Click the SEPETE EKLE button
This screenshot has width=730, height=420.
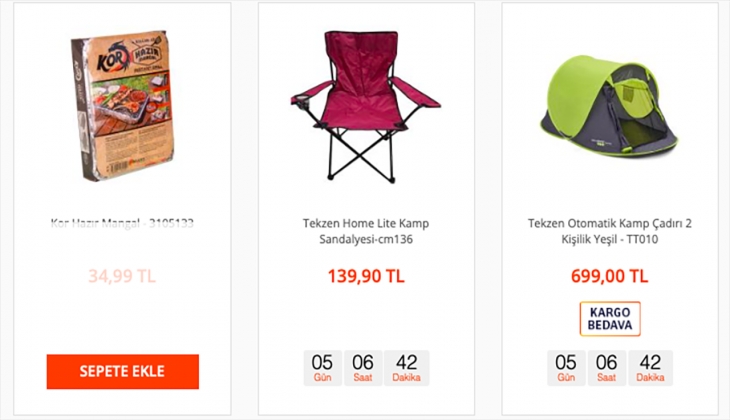pos(122,371)
